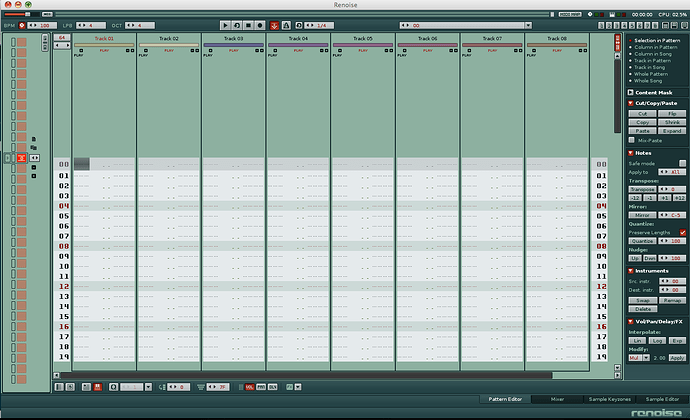
Task: Click the quantize Q icon in bottom toolbar
Action: pos(114,387)
